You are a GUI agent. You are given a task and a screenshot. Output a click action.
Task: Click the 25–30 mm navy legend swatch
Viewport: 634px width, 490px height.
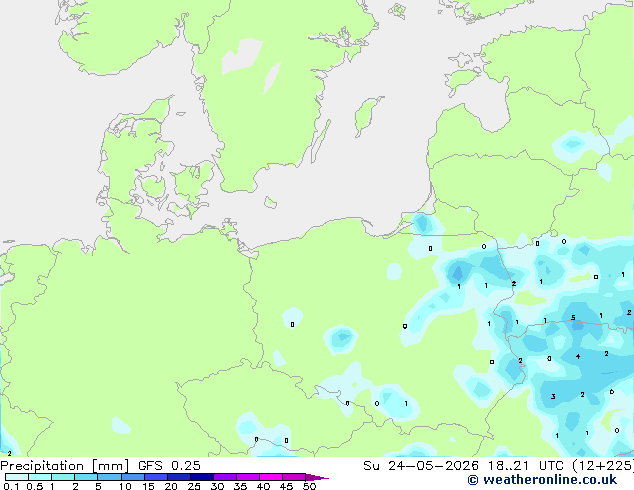[x=201, y=477]
